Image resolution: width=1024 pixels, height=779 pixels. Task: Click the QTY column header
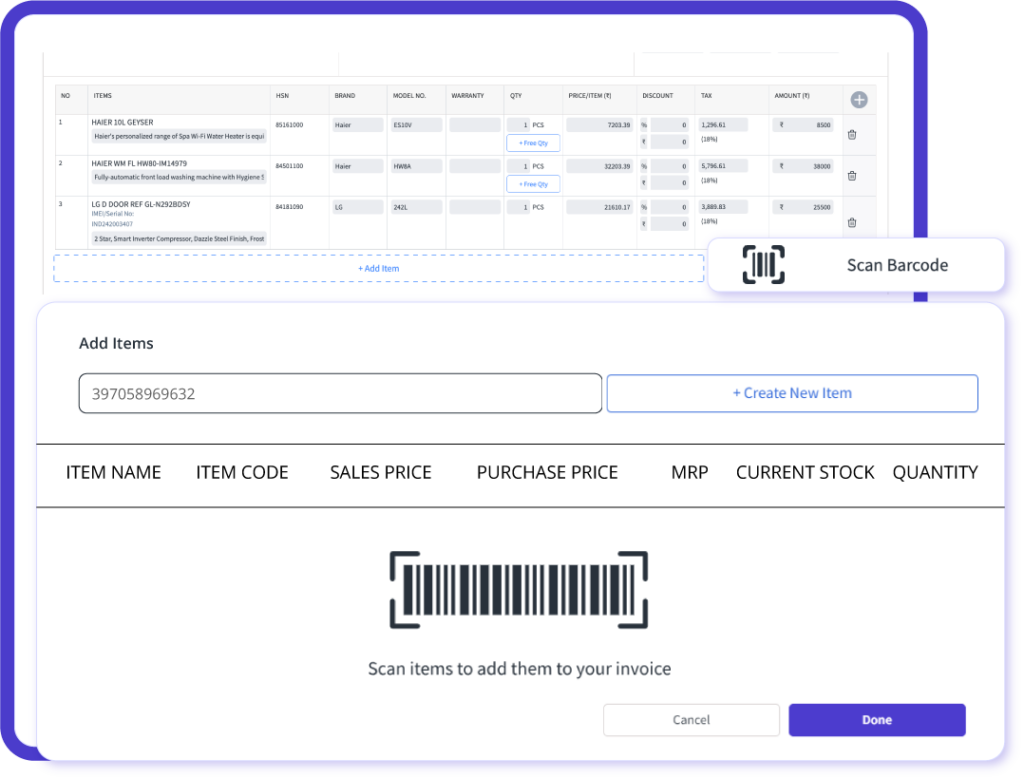[x=515, y=96]
